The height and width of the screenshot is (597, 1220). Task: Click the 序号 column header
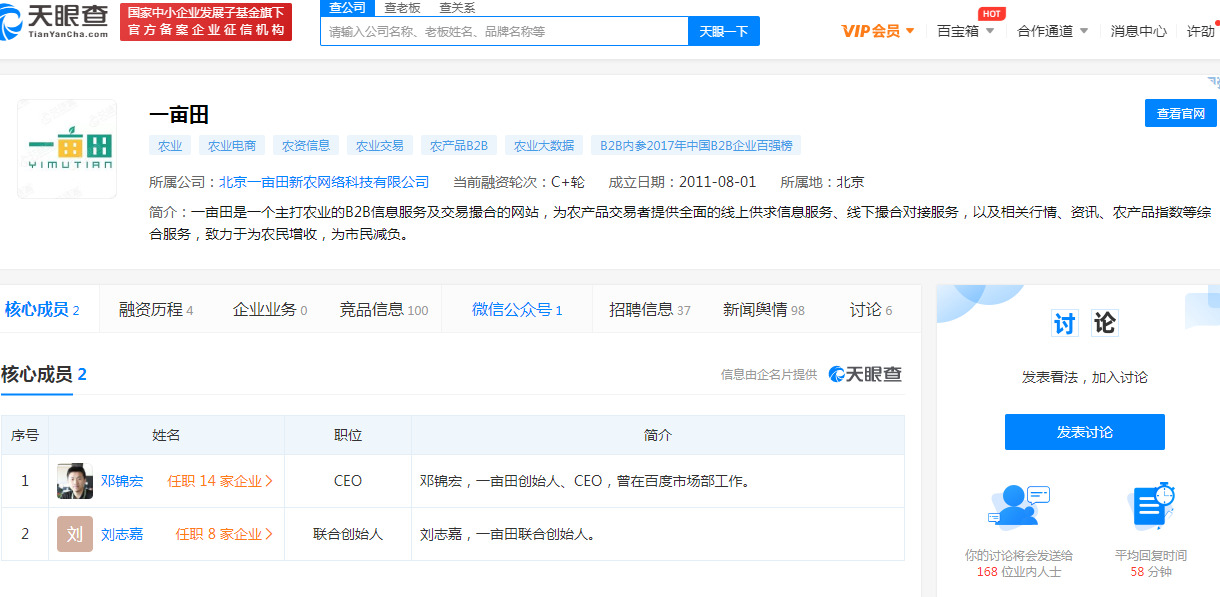(25, 435)
